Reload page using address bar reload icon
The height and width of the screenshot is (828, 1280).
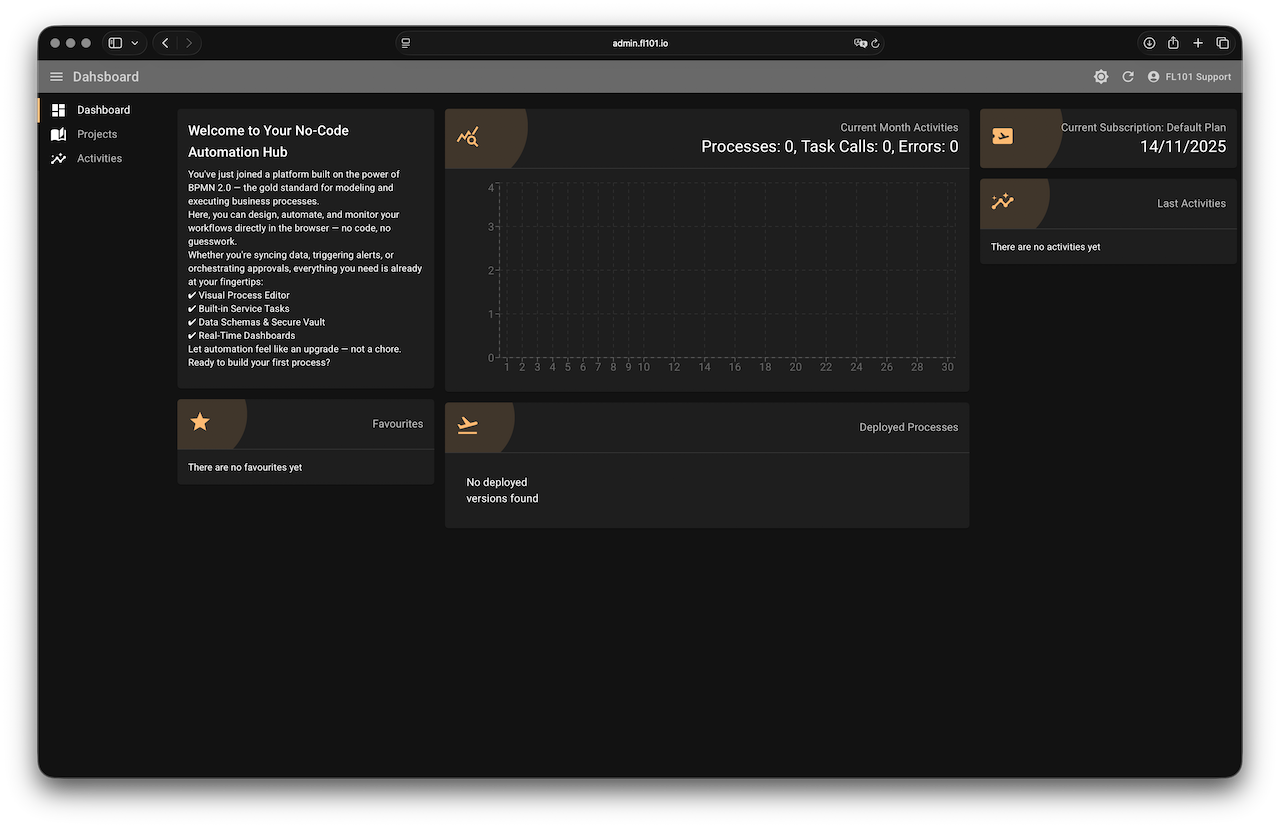point(875,43)
